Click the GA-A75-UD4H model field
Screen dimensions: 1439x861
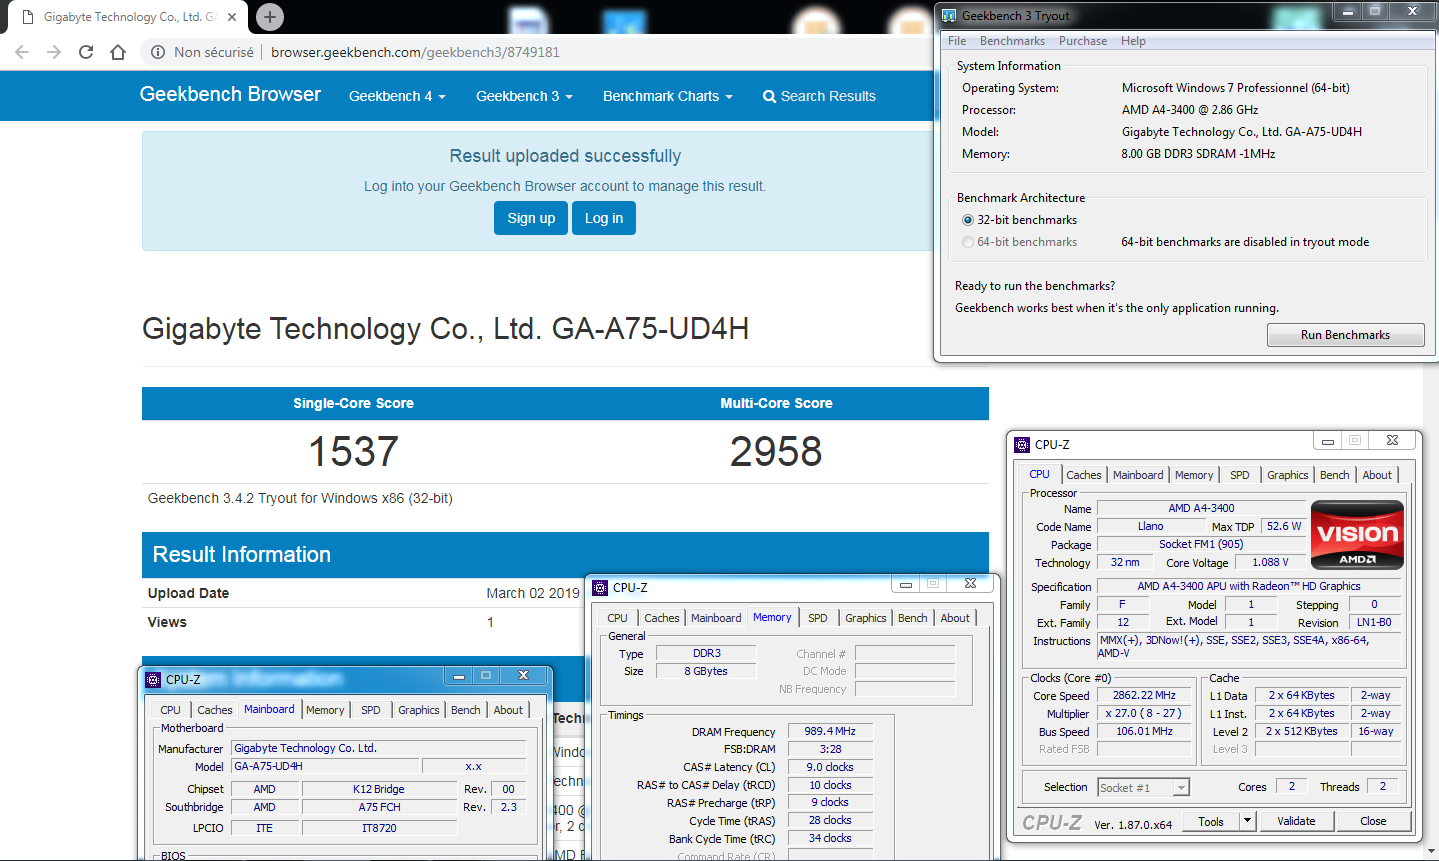[x=326, y=766]
